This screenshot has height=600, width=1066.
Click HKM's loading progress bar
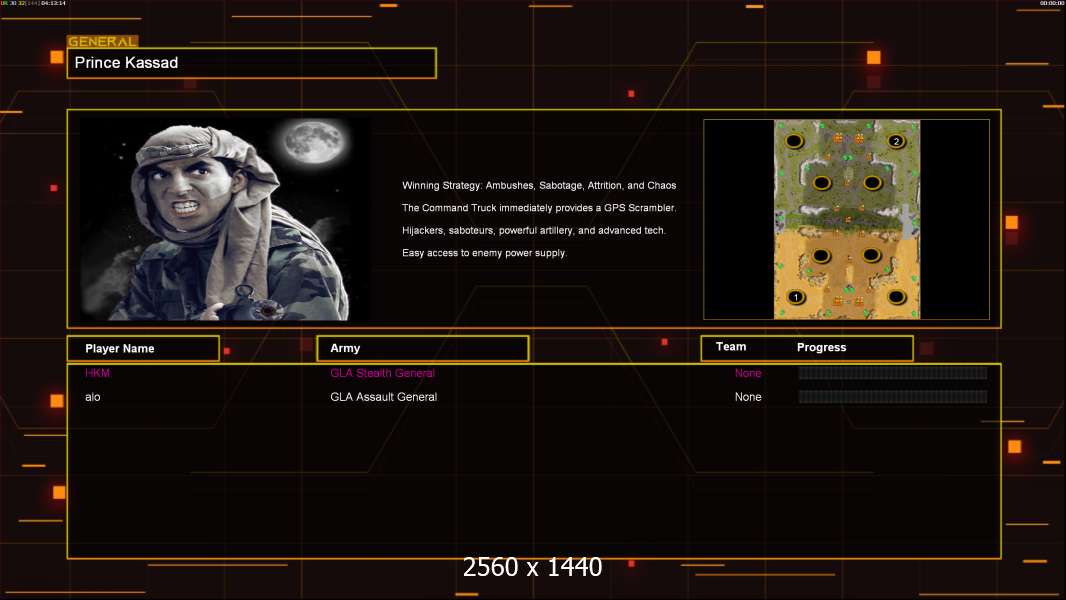[893, 372]
